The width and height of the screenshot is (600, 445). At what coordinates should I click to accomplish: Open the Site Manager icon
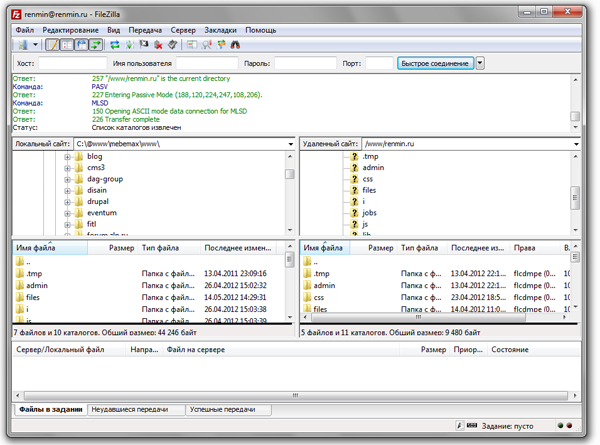click(x=23, y=45)
